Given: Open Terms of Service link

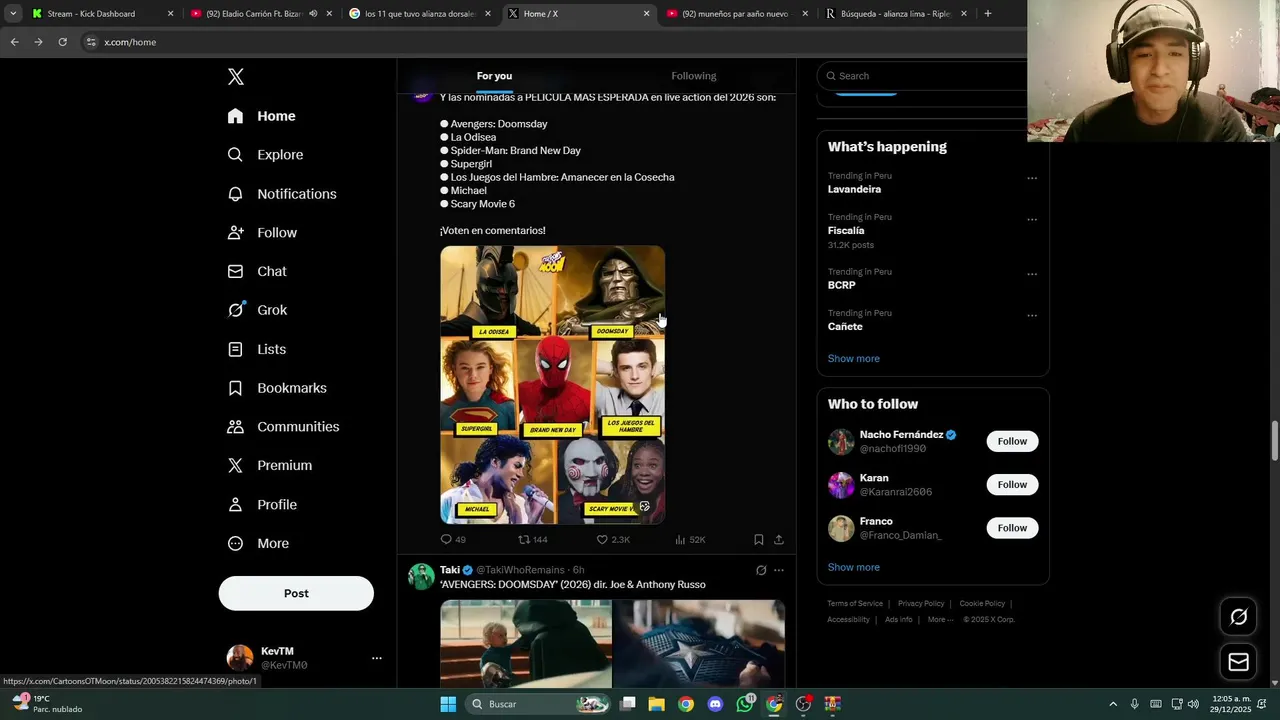Looking at the screenshot, I should pos(855,604).
